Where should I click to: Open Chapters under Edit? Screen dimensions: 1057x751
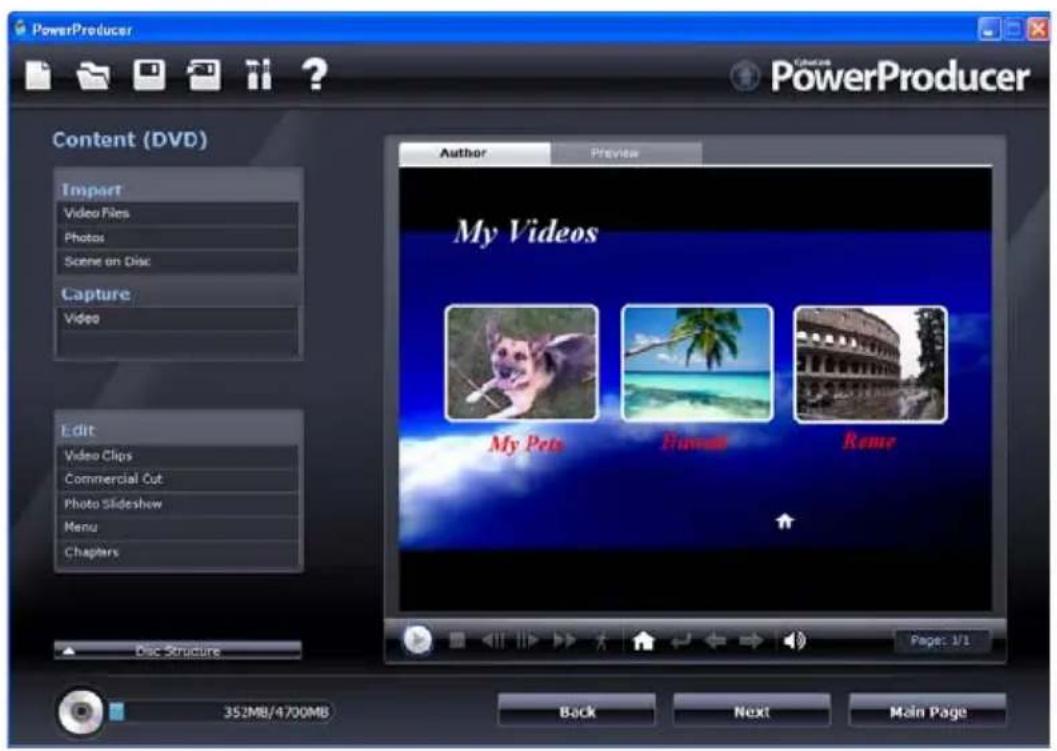[x=178, y=552]
